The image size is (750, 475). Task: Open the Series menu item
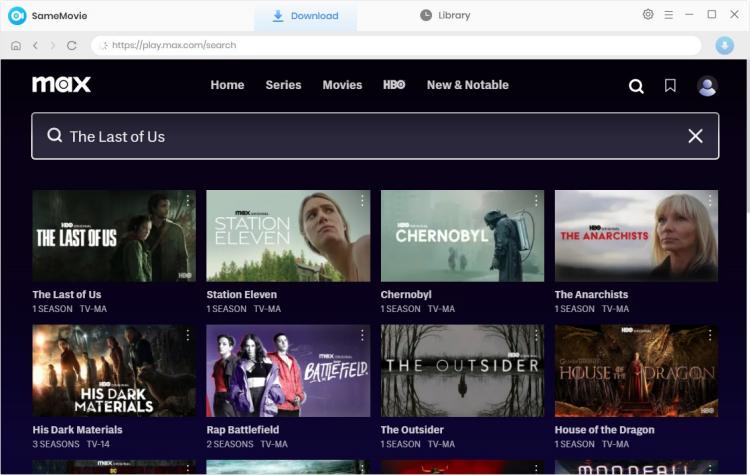tap(283, 85)
